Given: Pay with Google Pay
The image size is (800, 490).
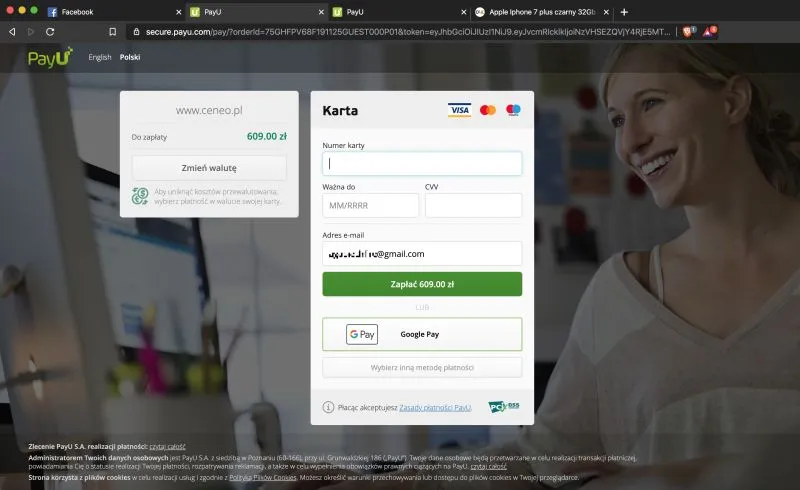Looking at the screenshot, I should pos(422,334).
